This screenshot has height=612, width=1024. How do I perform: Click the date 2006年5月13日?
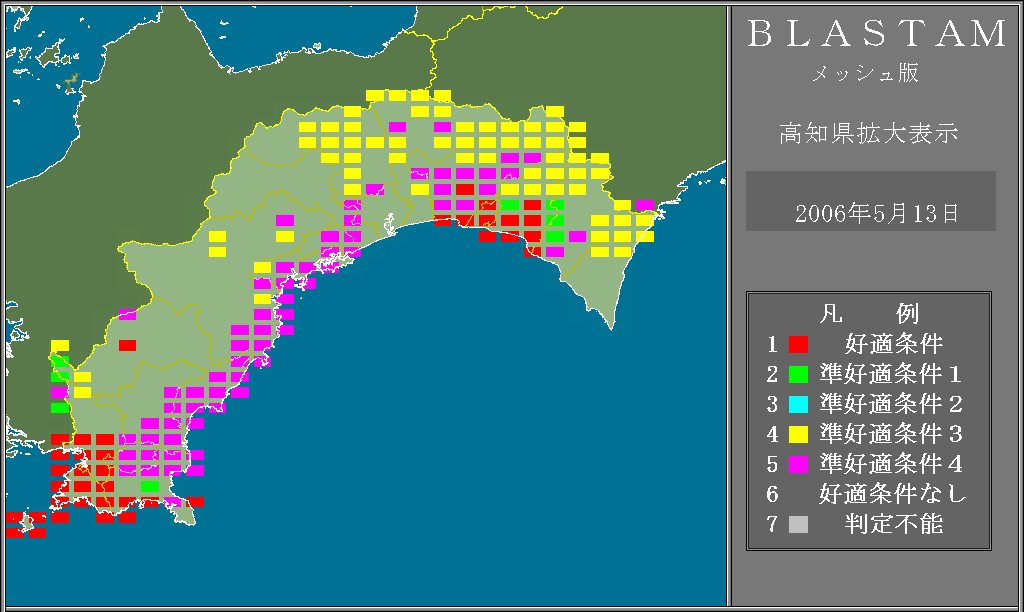point(876,214)
